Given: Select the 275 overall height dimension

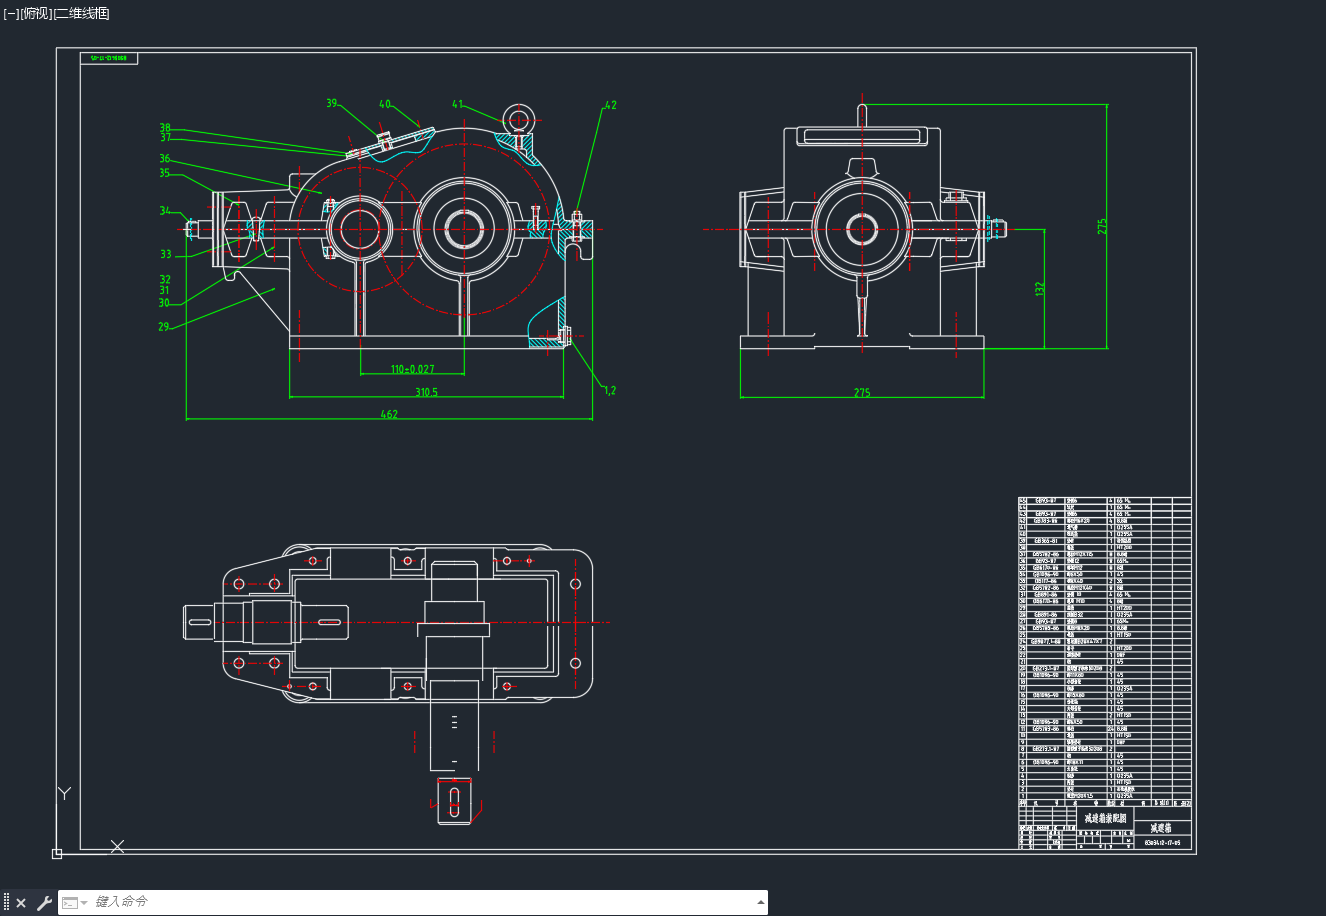Looking at the screenshot, I should point(1103,227).
